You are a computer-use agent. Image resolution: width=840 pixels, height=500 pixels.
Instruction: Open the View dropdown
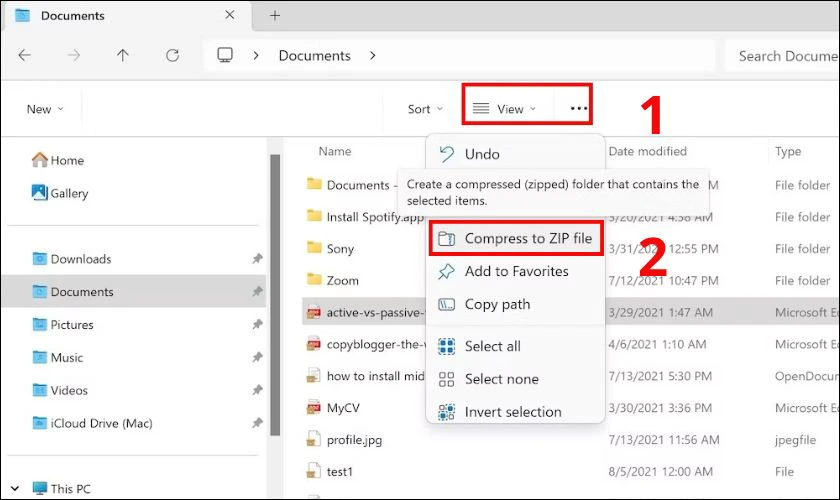pyautogui.click(x=504, y=109)
